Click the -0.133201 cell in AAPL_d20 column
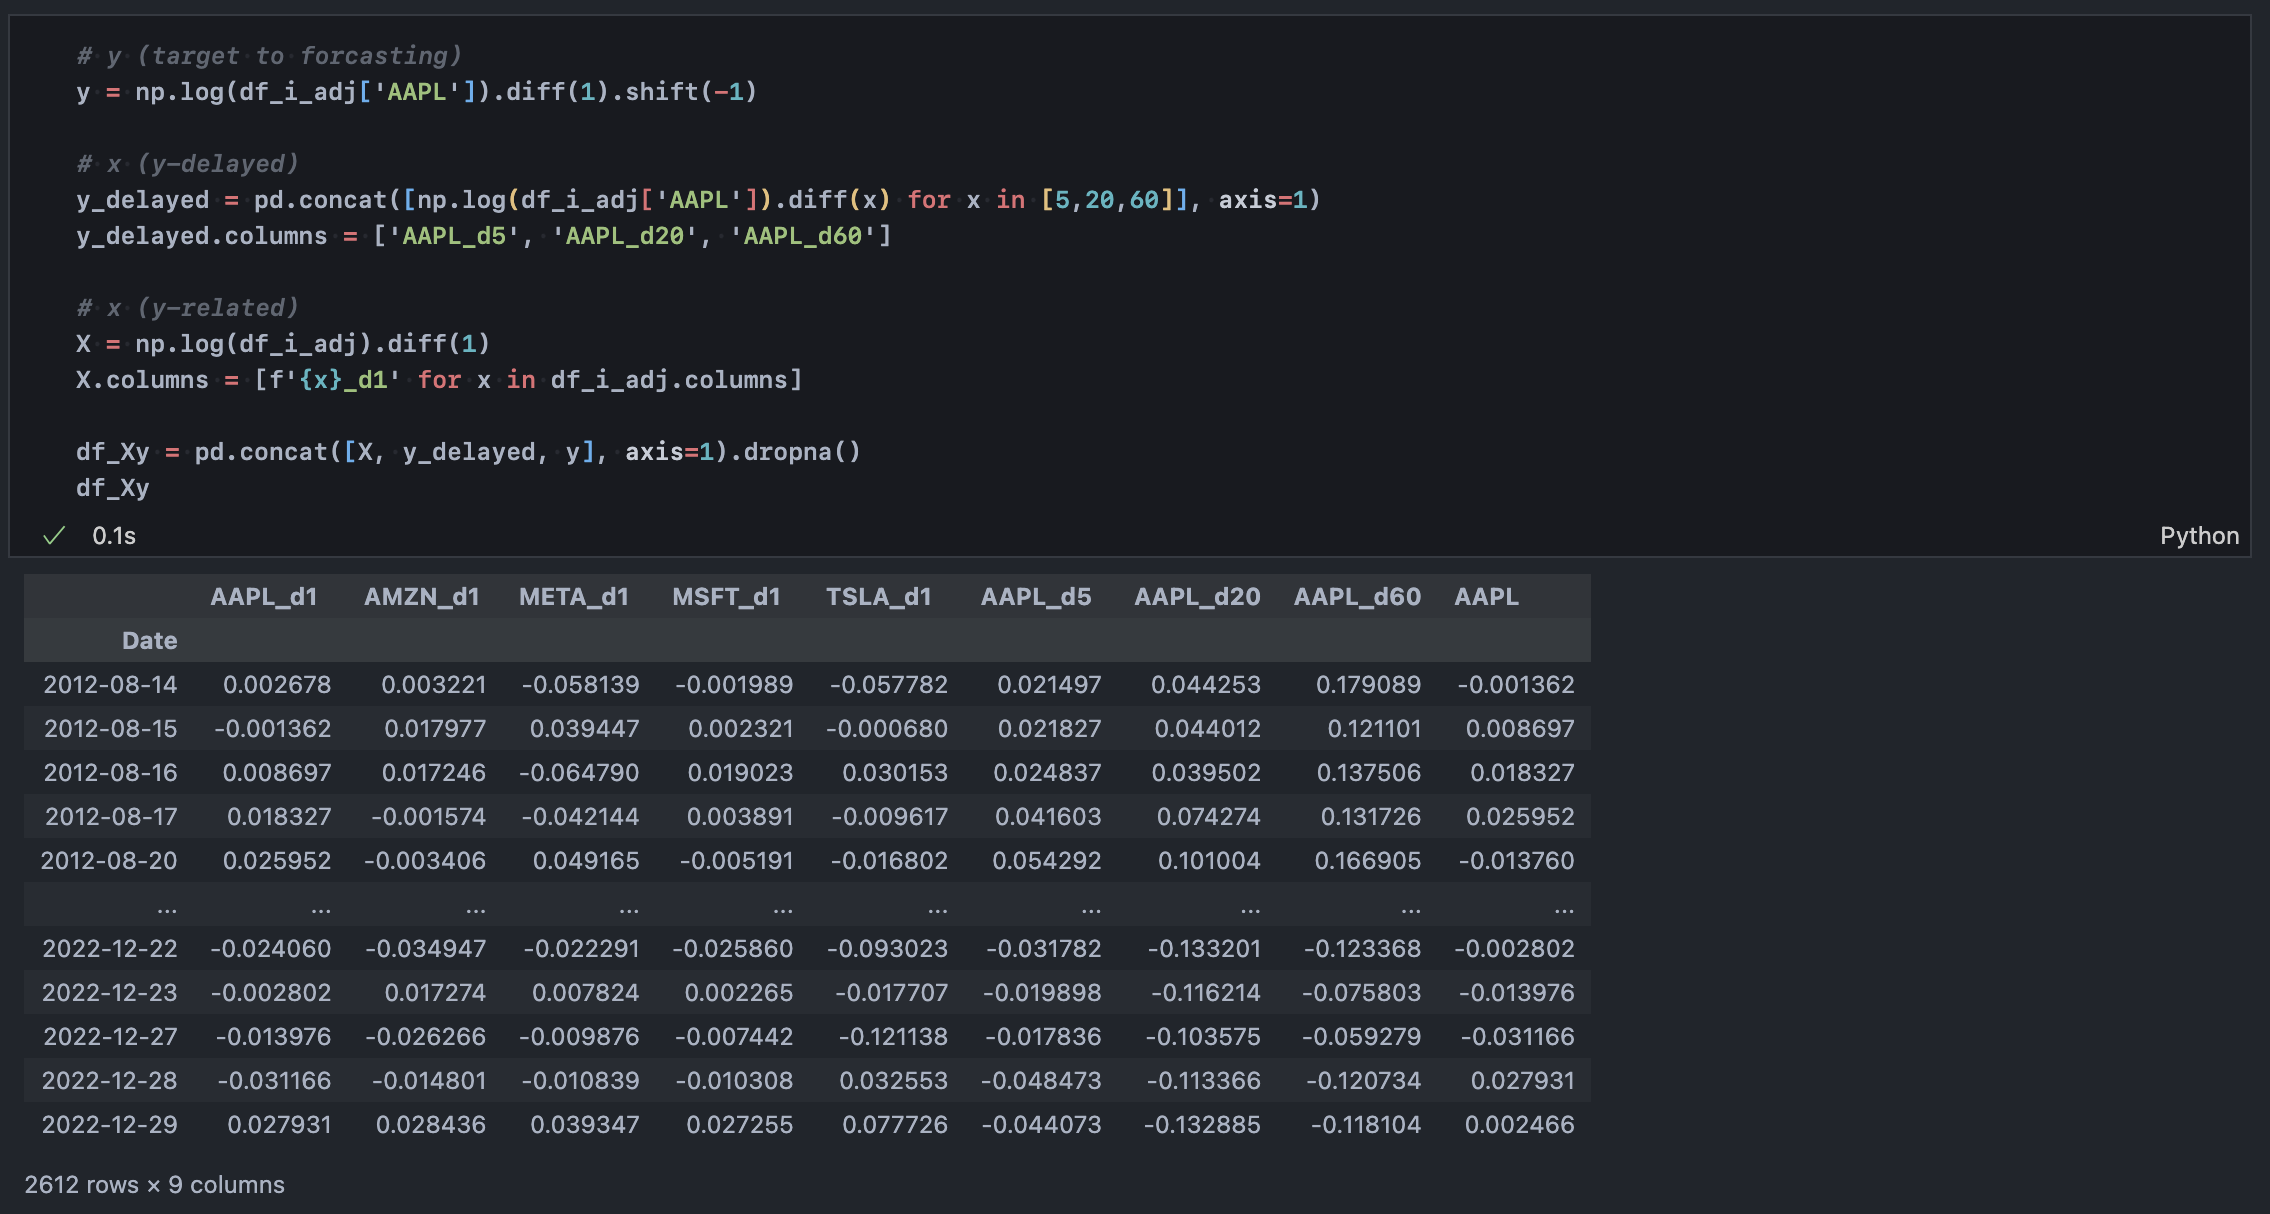This screenshot has width=2270, height=1214. point(1204,949)
